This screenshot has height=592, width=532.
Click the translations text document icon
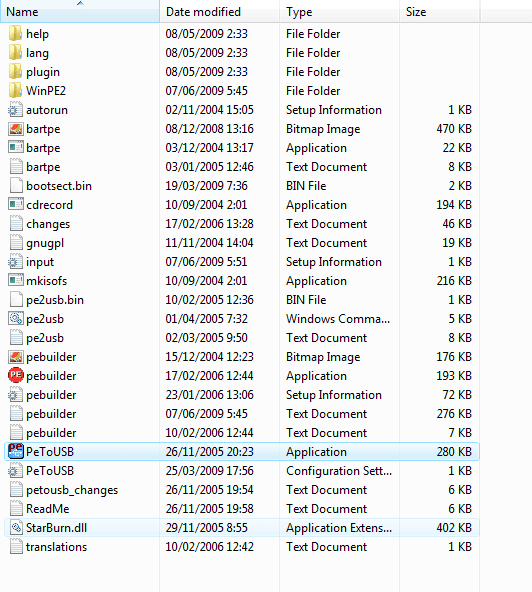point(15,547)
